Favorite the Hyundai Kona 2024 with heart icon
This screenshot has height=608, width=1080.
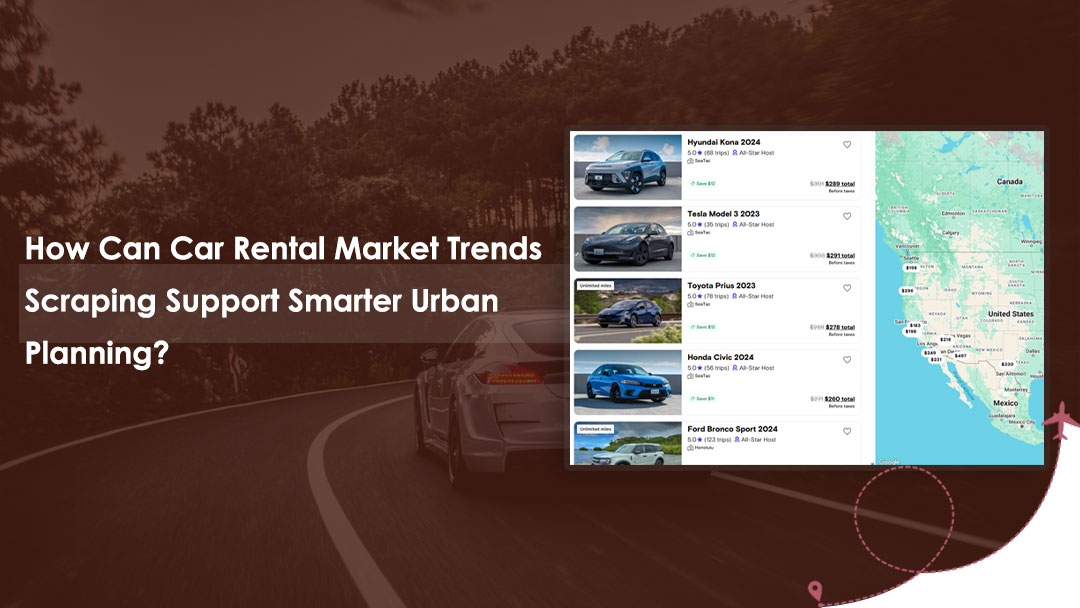pos(847,144)
